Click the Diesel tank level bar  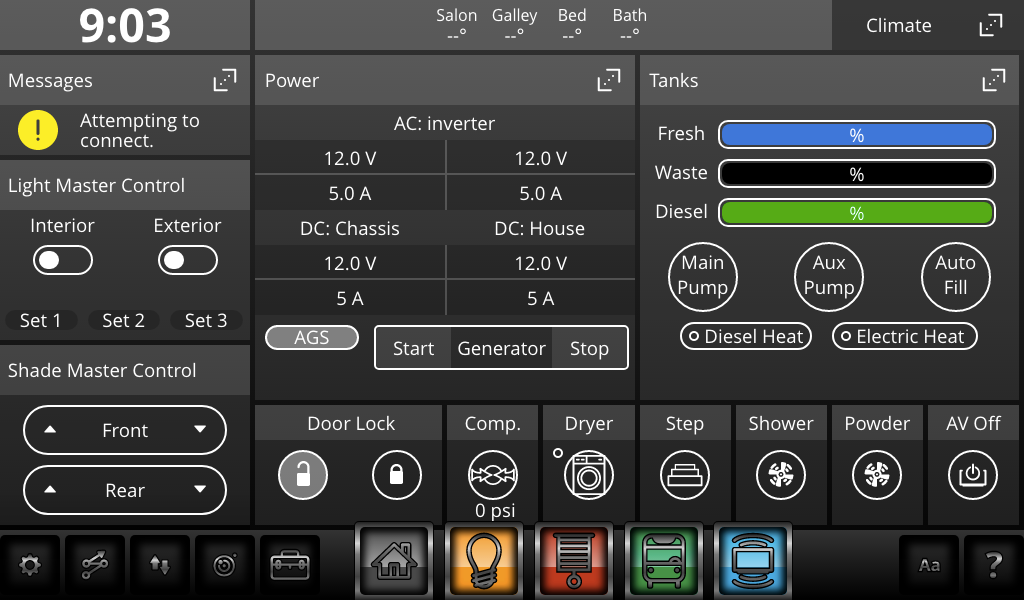pos(857,213)
